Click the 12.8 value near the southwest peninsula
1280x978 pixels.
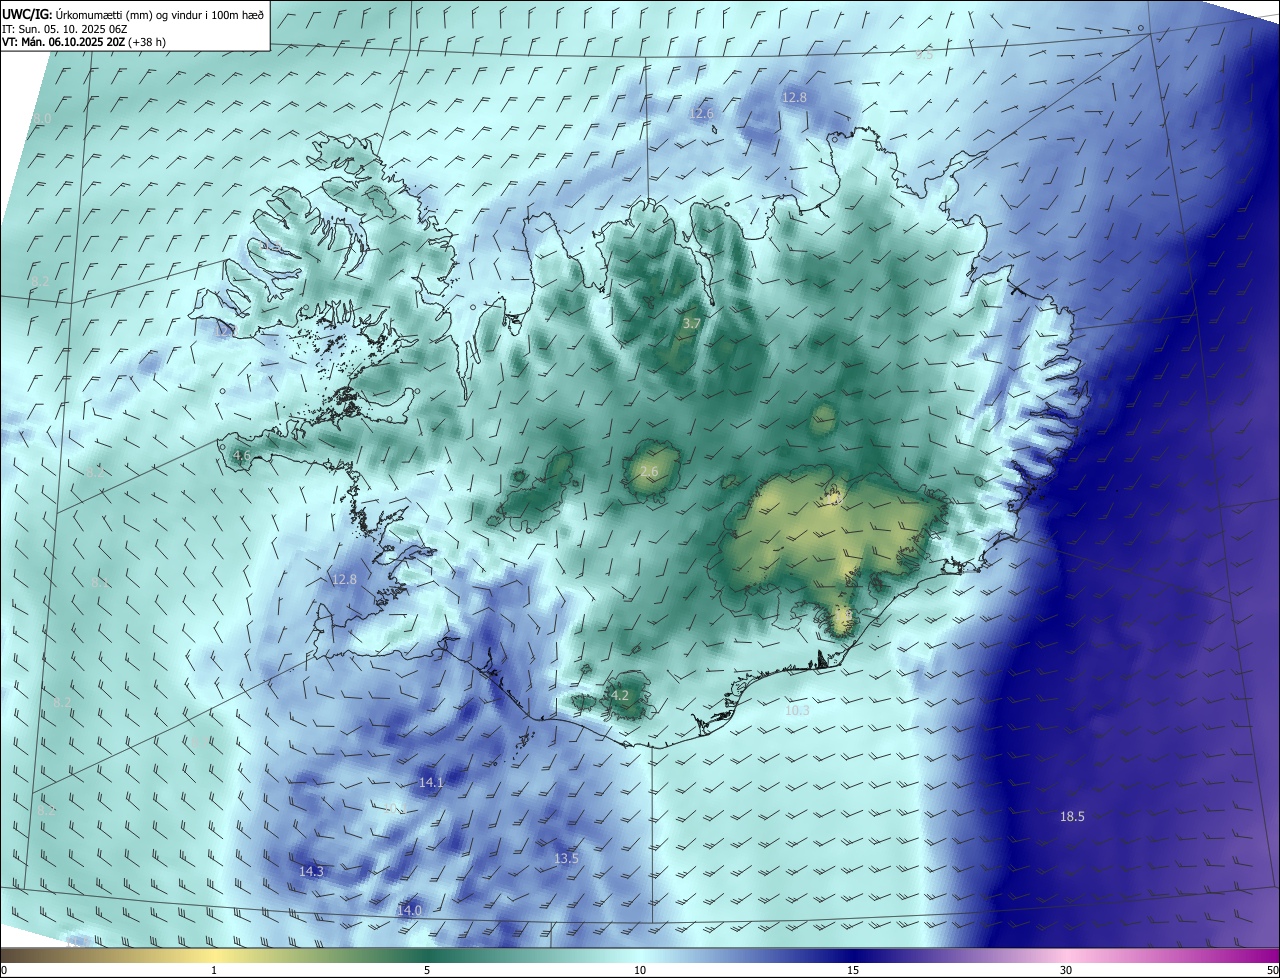344,579
